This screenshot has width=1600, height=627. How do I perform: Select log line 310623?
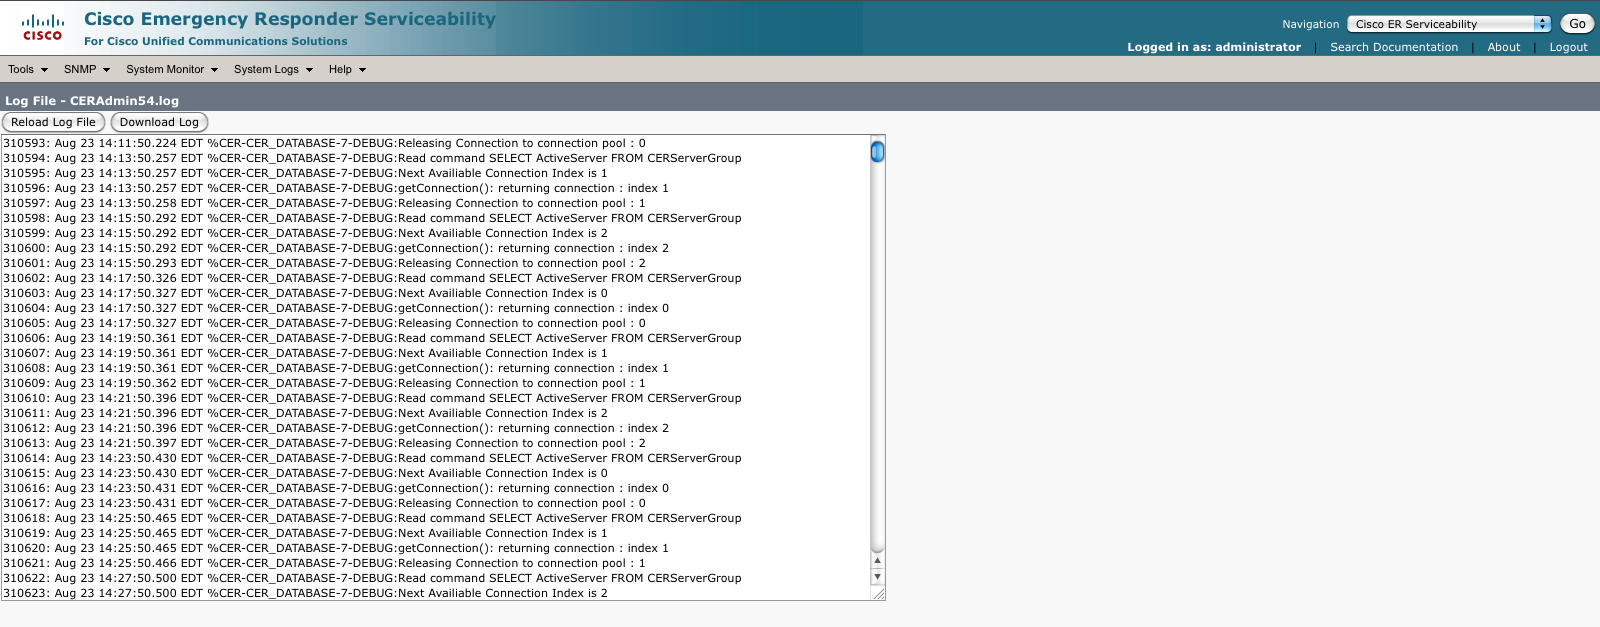(x=305, y=593)
